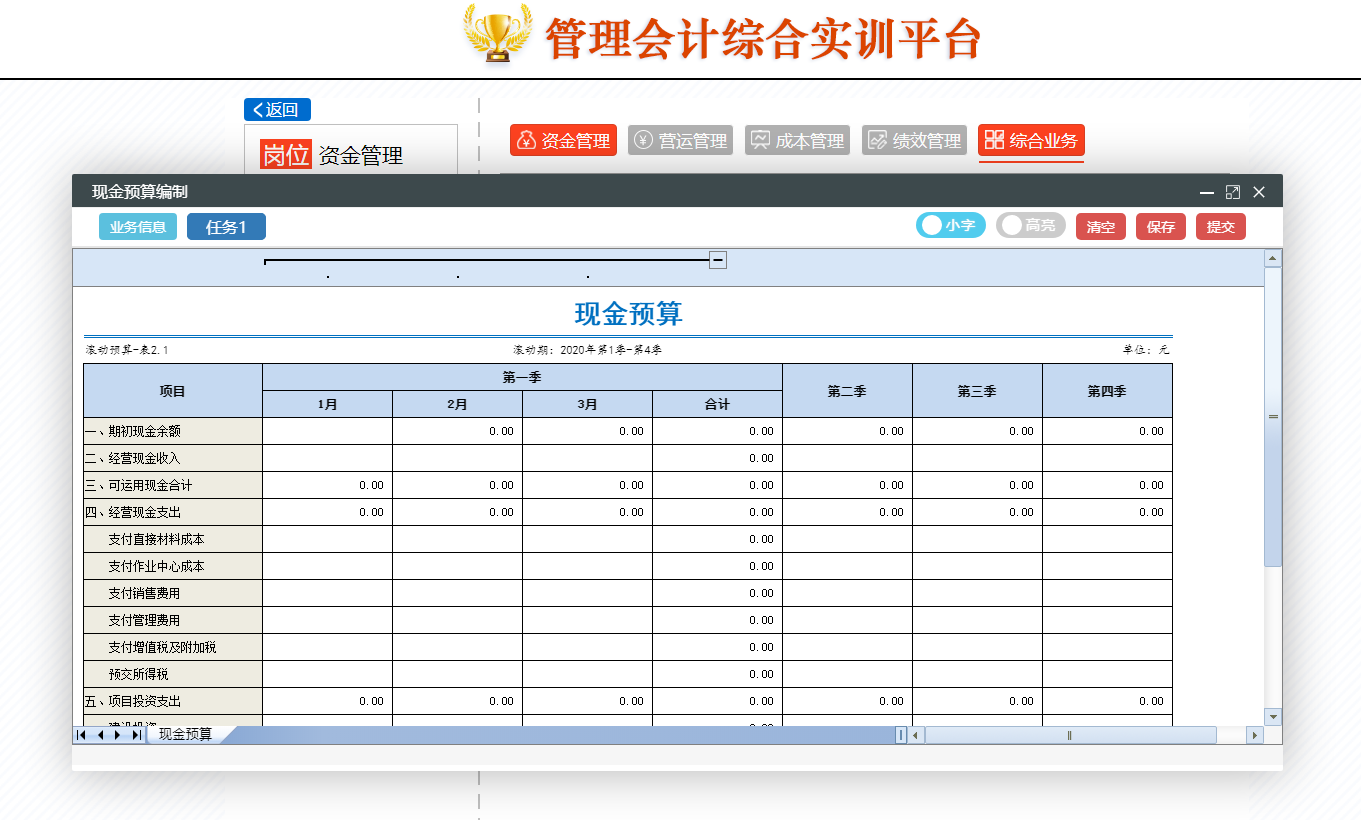Click the 现金预算 sheet title
The image size is (1361, 820).
(629, 314)
